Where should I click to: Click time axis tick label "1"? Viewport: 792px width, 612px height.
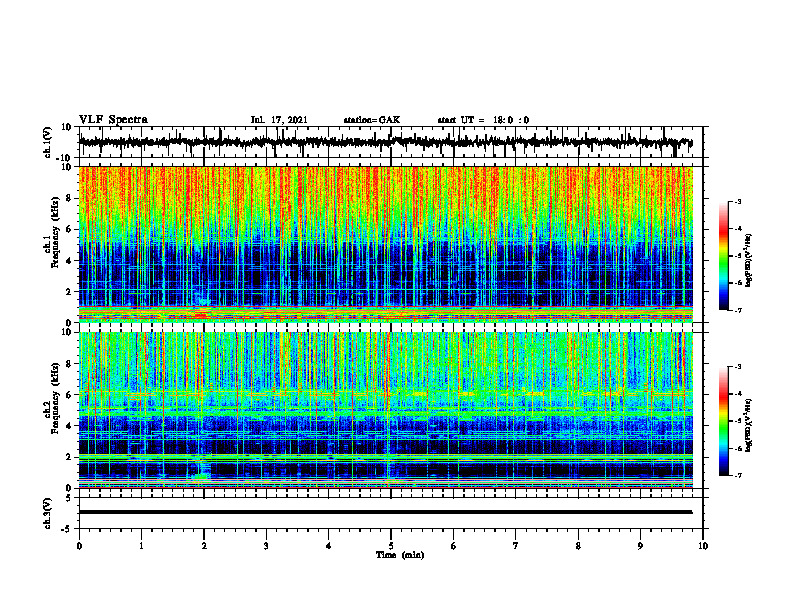point(141,546)
